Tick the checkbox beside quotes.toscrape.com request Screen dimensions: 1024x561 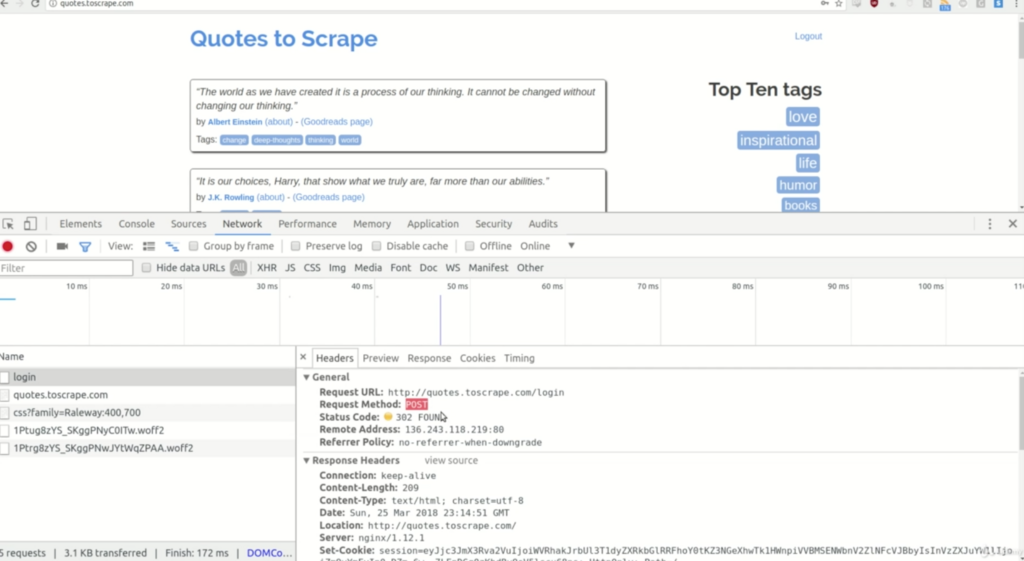5,395
